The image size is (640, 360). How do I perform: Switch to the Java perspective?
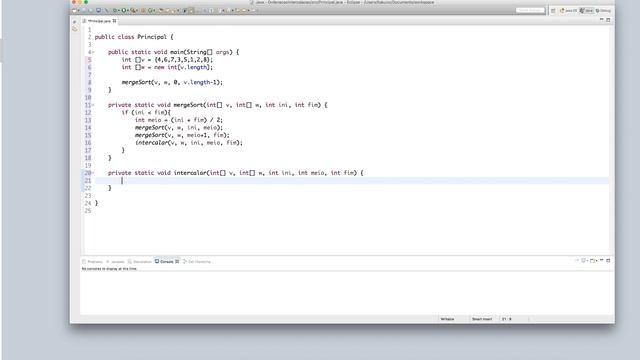pyautogui.click(x=586, y=11)
